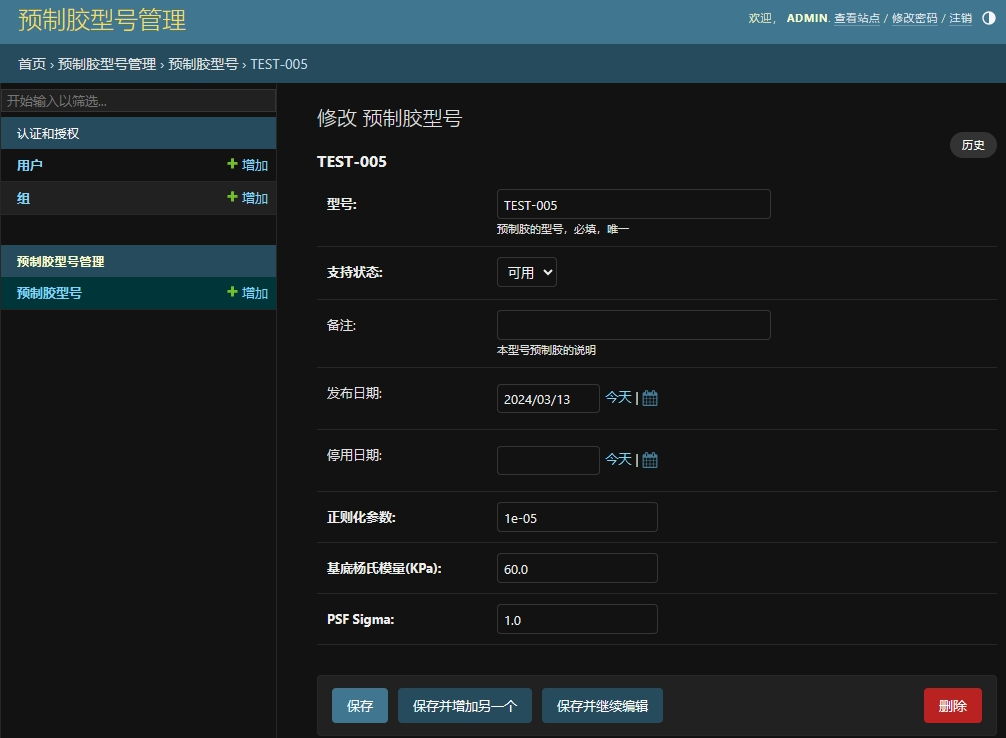Open calendar picker for 发布日期
The width and height of the screenshot is (1006, 738).
[650, 398]
